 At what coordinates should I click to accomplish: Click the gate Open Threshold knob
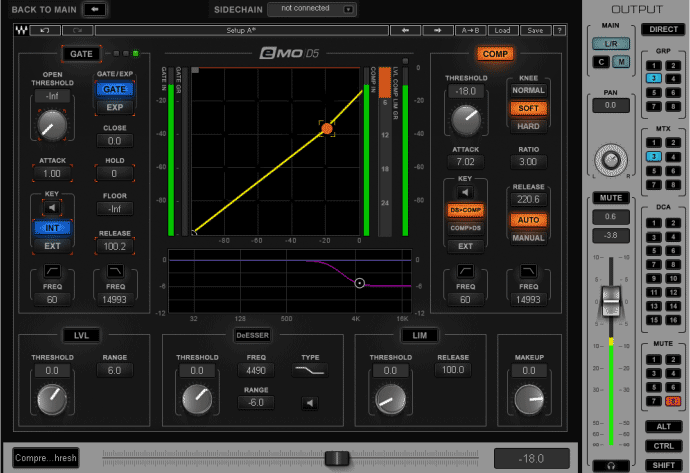[x=52, y=125]
